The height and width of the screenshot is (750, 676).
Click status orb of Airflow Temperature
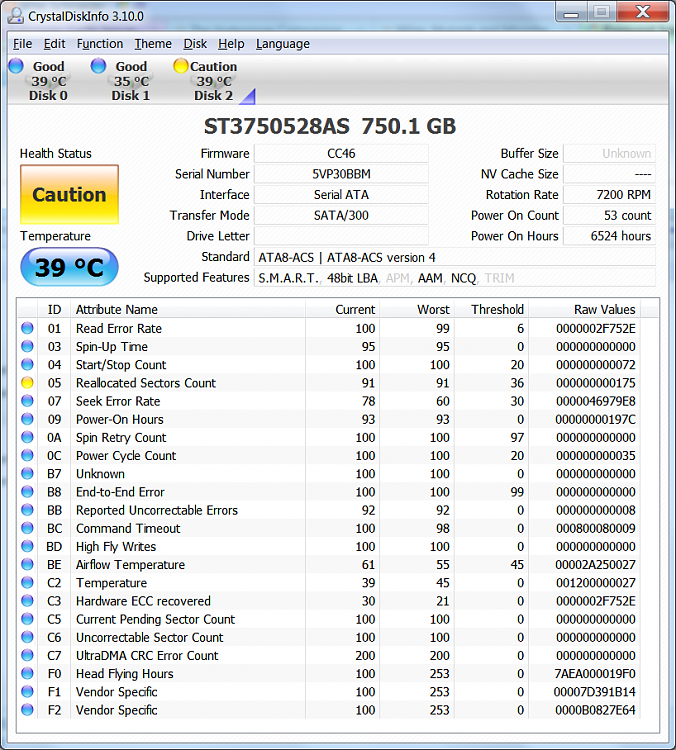(27, 564)
